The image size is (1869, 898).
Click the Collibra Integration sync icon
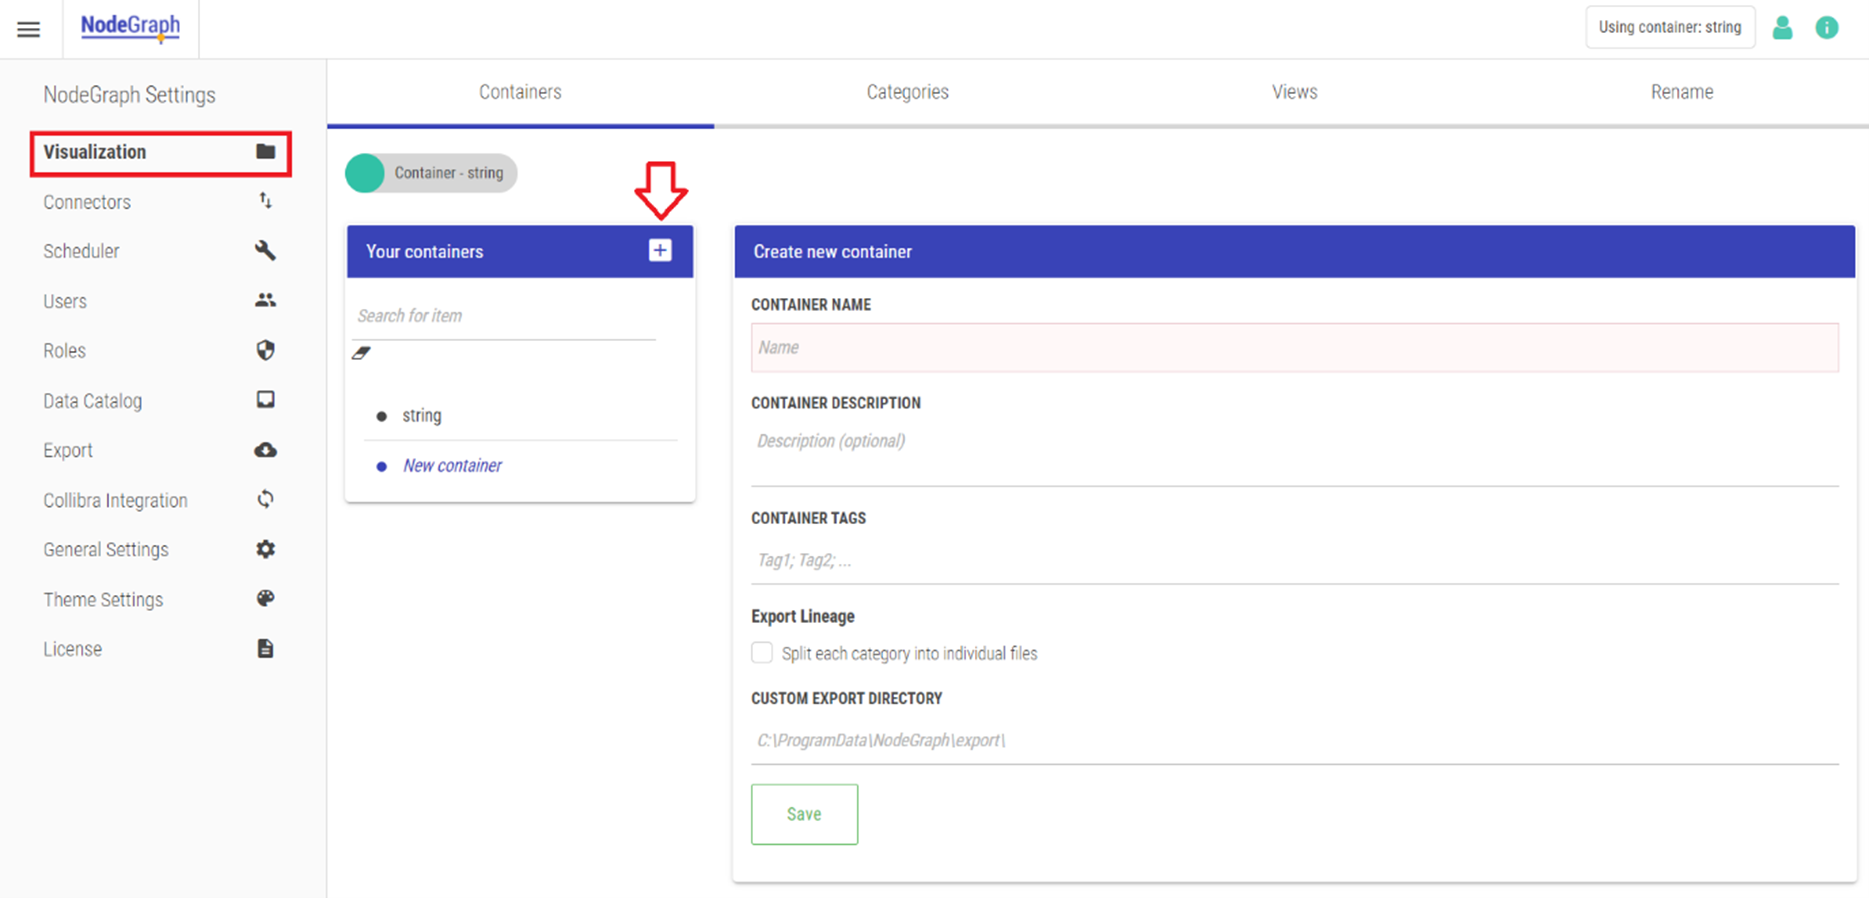pyautogui.click(x=265, y=499)
